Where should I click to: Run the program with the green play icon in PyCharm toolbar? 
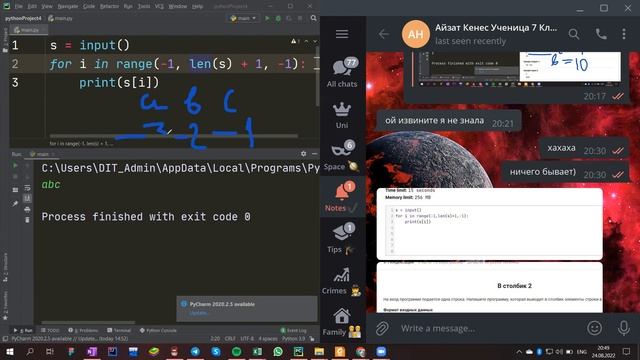[x=267, y=18]
